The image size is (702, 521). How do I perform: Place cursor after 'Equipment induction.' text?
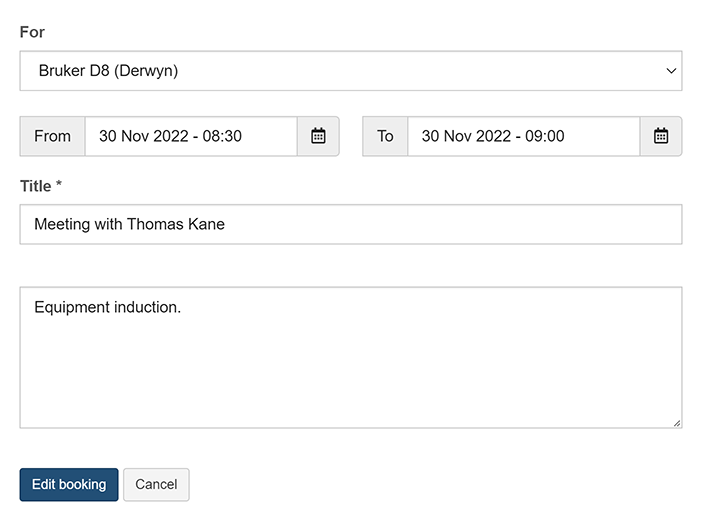click(184, 307)
